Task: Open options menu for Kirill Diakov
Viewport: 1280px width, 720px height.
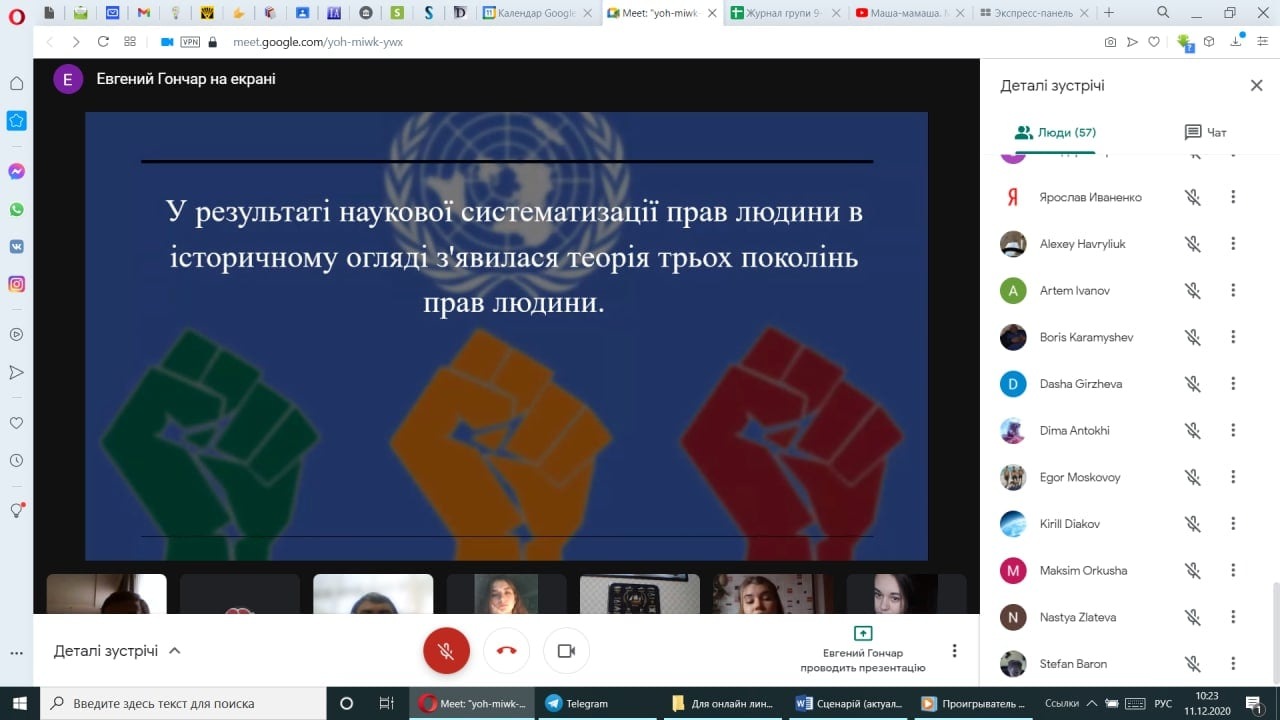Action: (x=1233, y=524)
